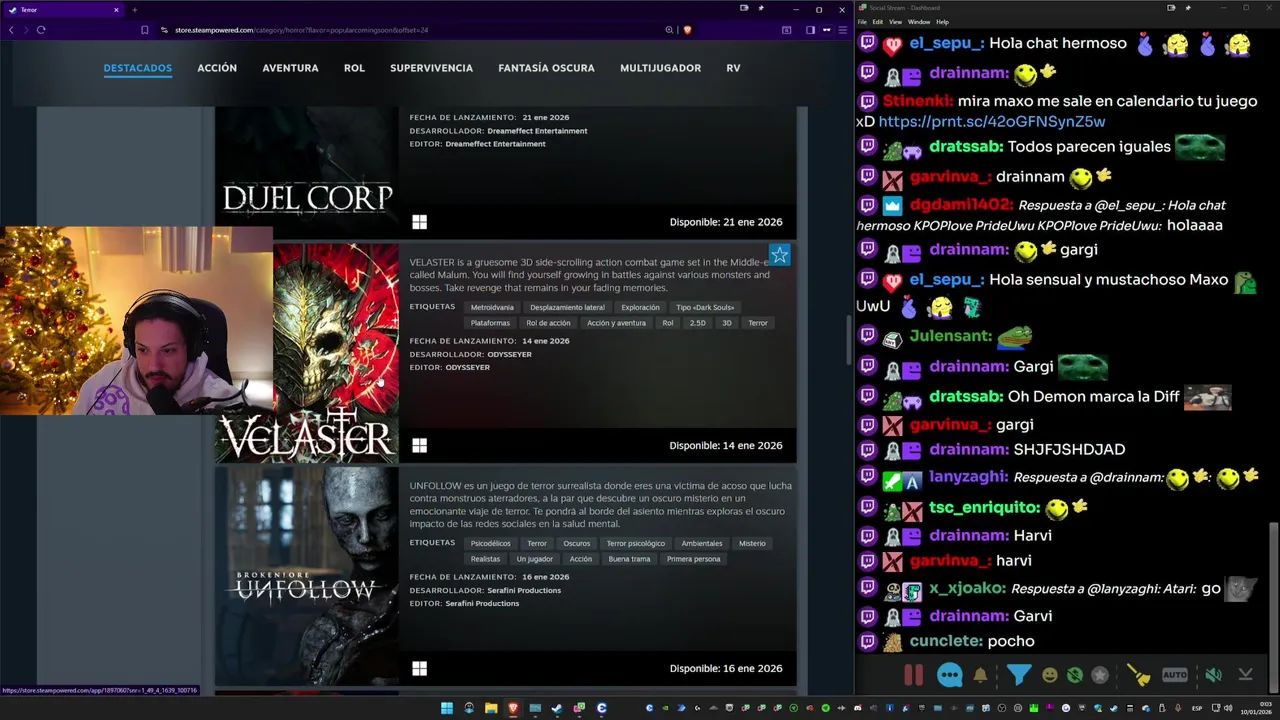Click the scroll-to-bottom arrow icon
This screenshot has height=720, width=1280.
[x=1245, y=675]
